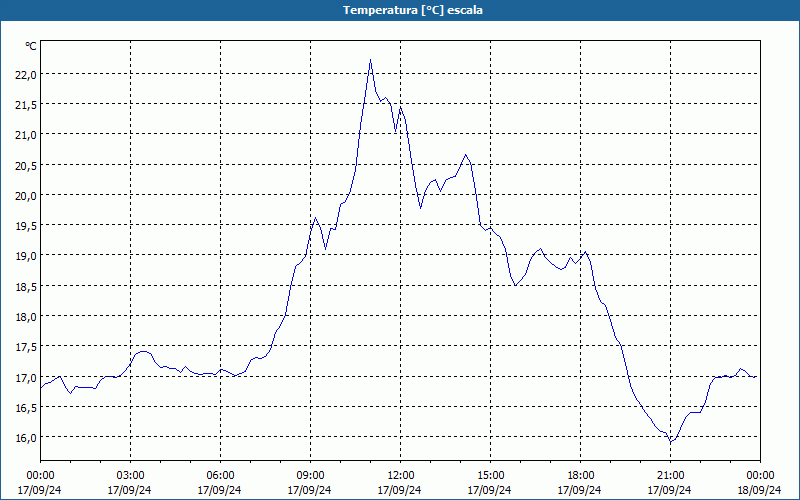Select the 21:00 time axis label

pos(670,476)
